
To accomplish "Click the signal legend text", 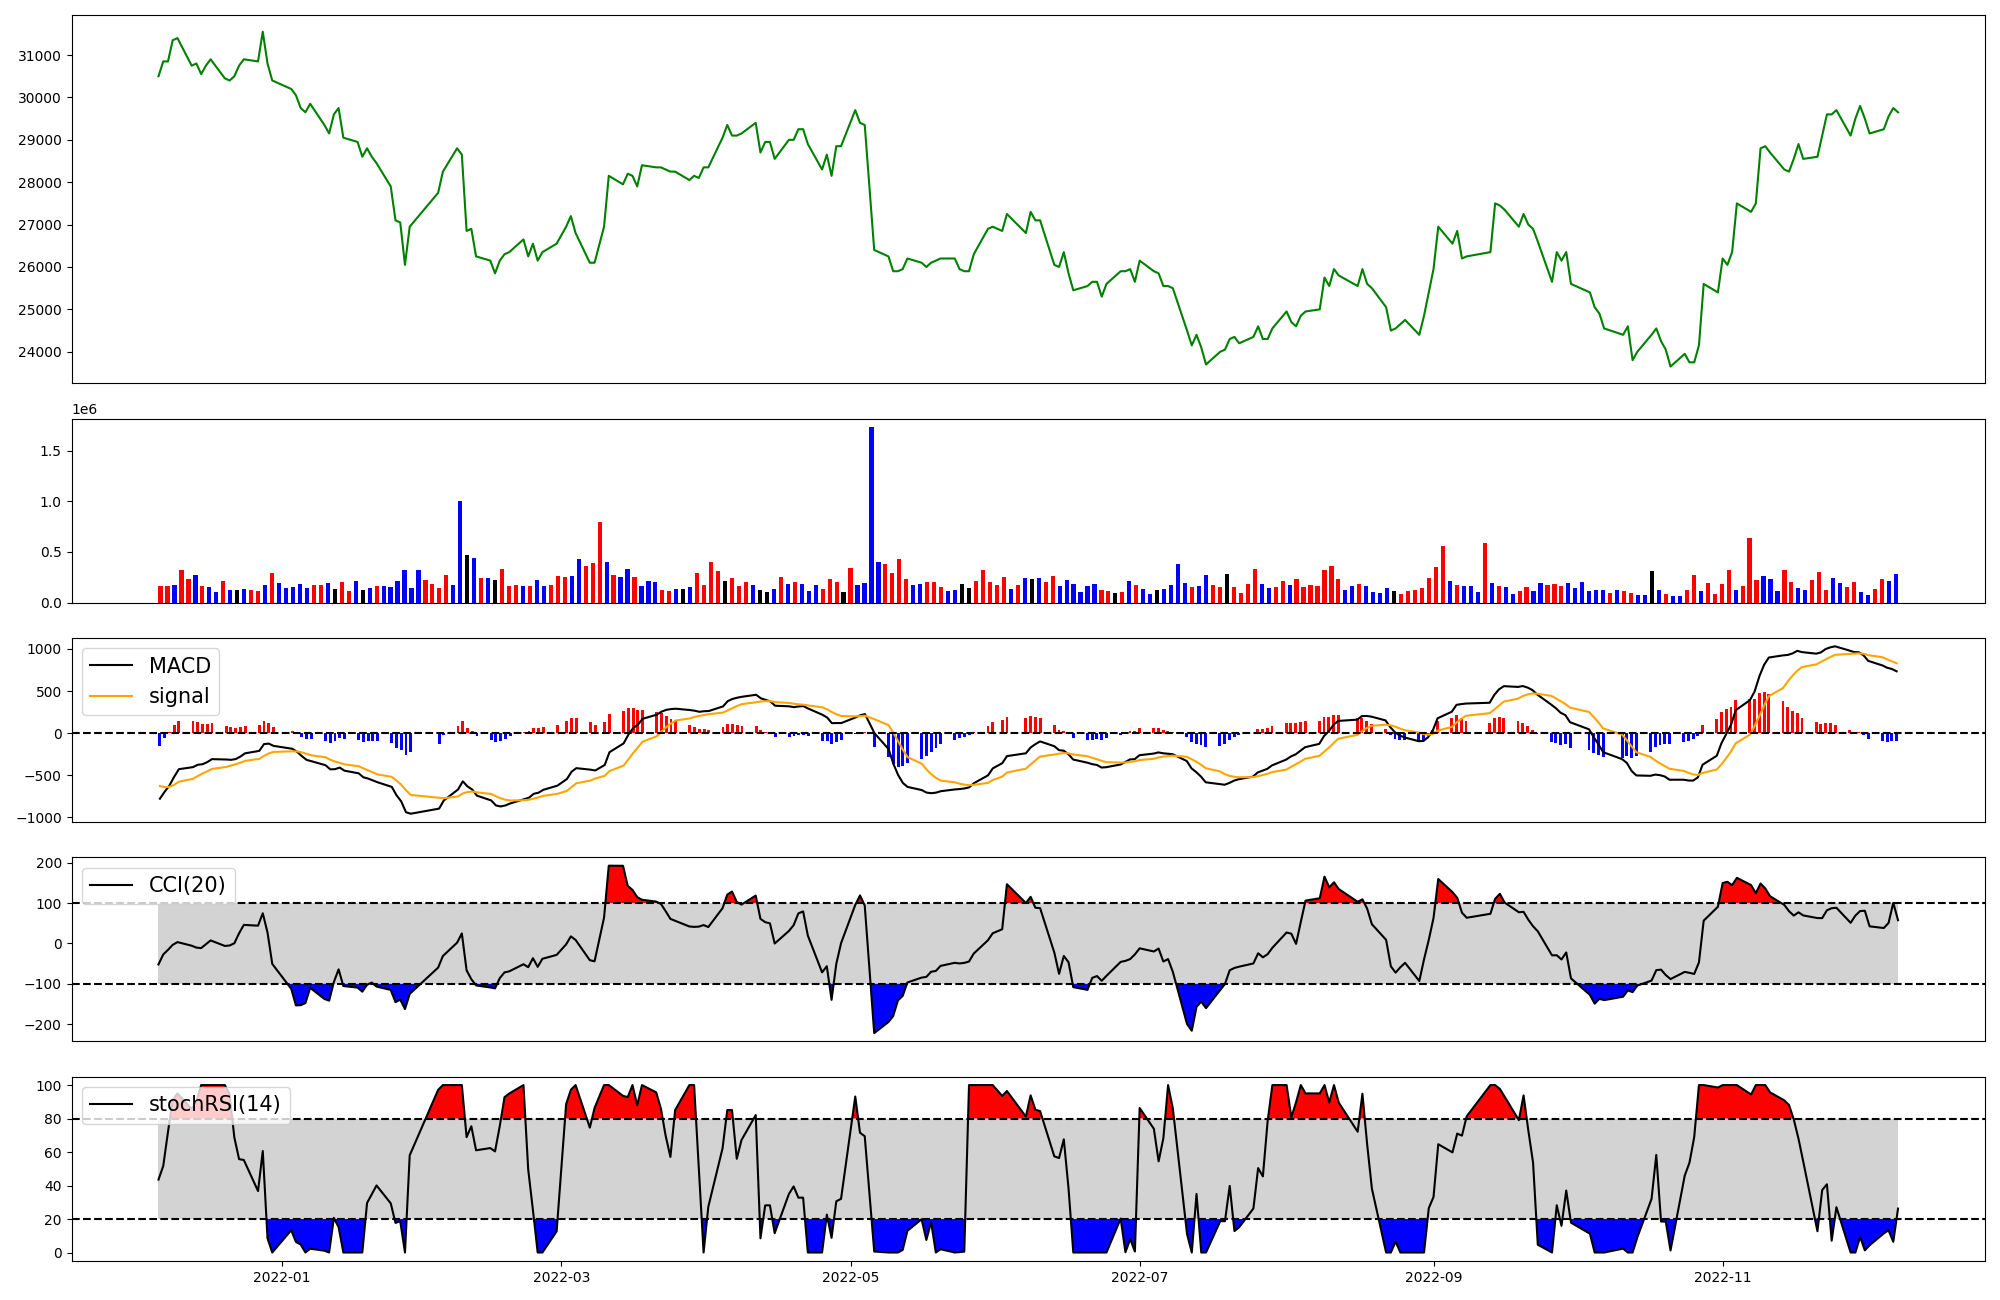I will [179, 696].
